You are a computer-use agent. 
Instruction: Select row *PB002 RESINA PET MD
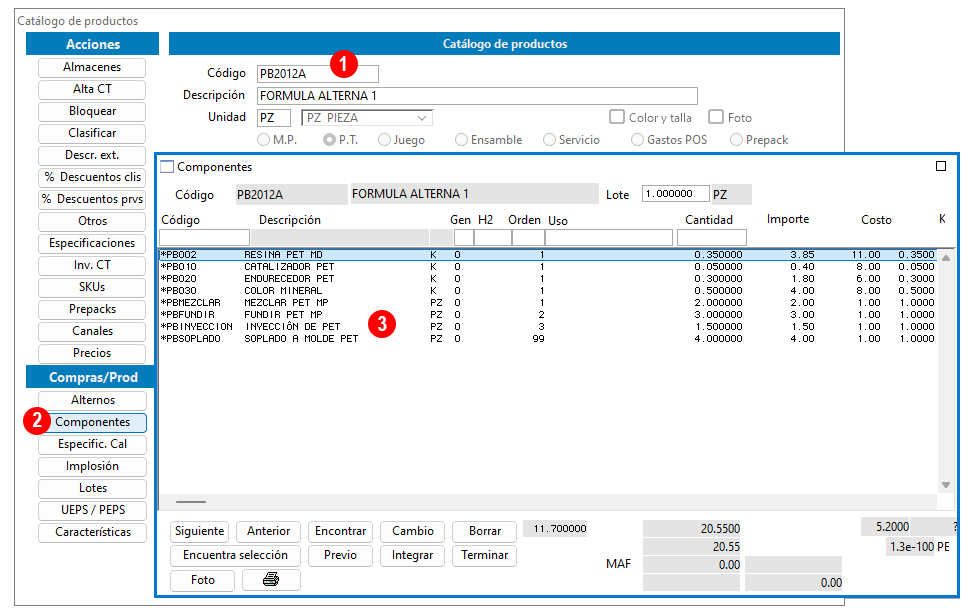pos(548,254)
